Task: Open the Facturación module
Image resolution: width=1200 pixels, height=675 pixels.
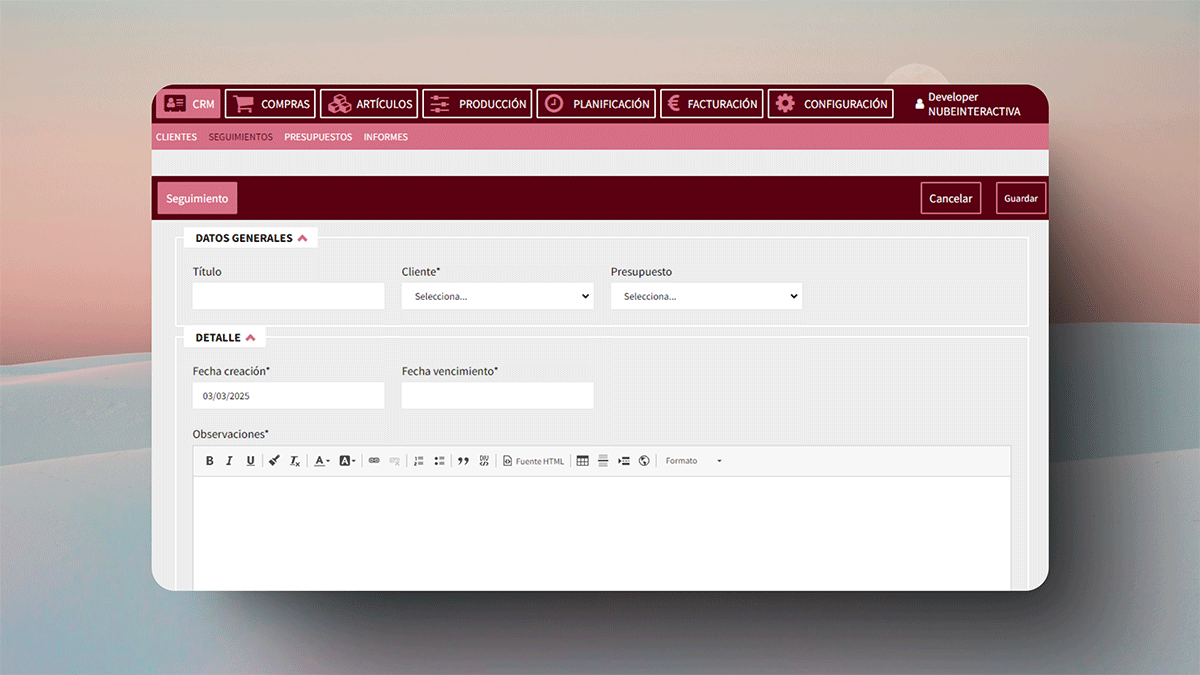Action: coord(712,103)
